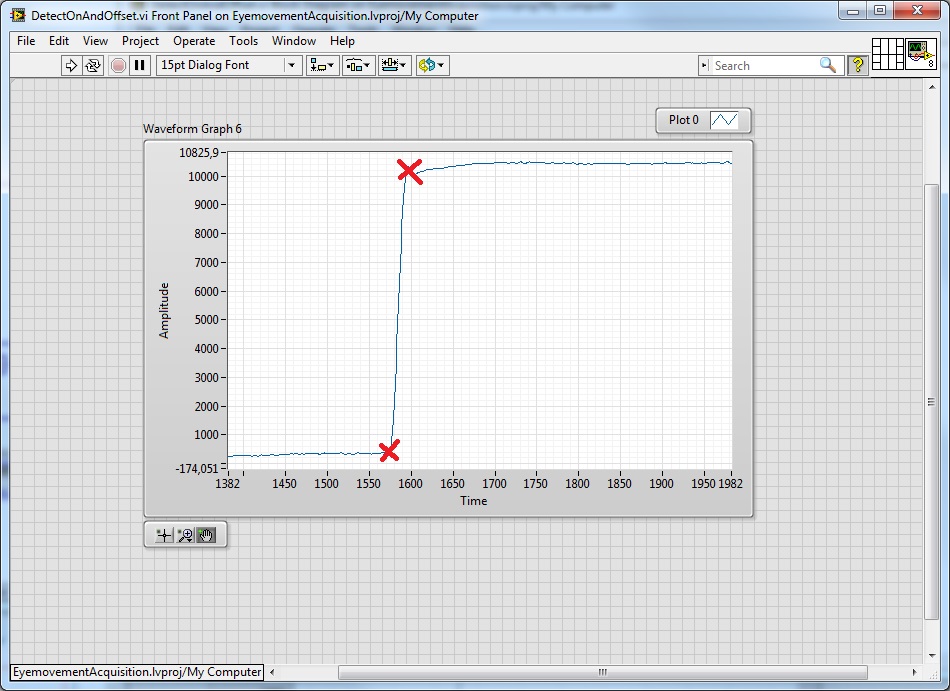Open the Tools menu
The width and height of the screenshot is (950, 691).
[244, 41]
